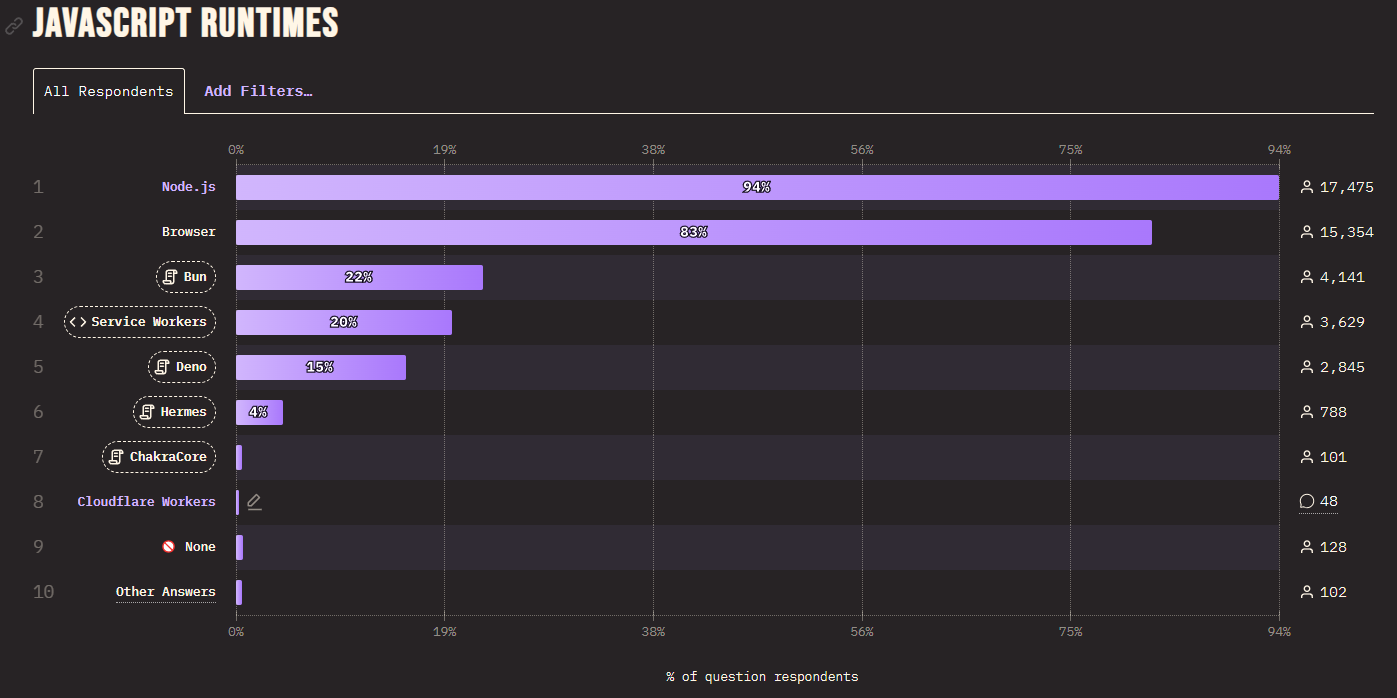Open the Other Answers link

[166, 592]
